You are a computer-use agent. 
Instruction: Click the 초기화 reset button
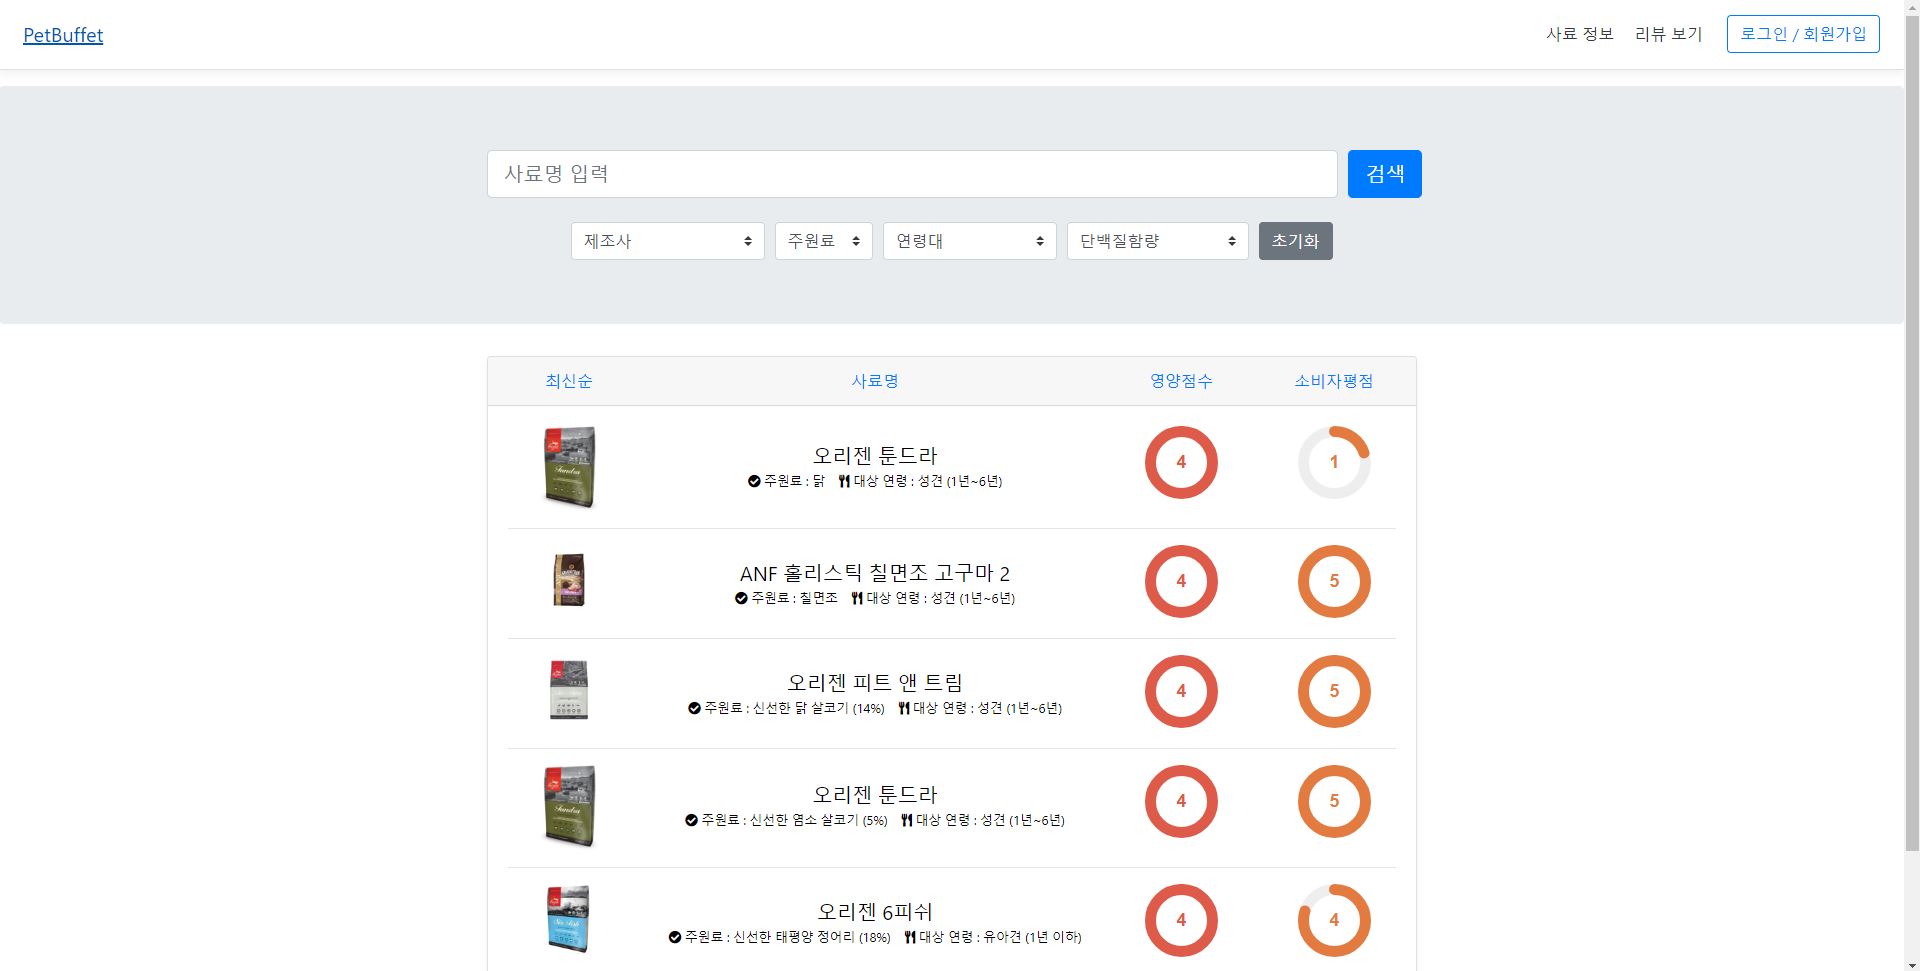tap(1296, 241)
